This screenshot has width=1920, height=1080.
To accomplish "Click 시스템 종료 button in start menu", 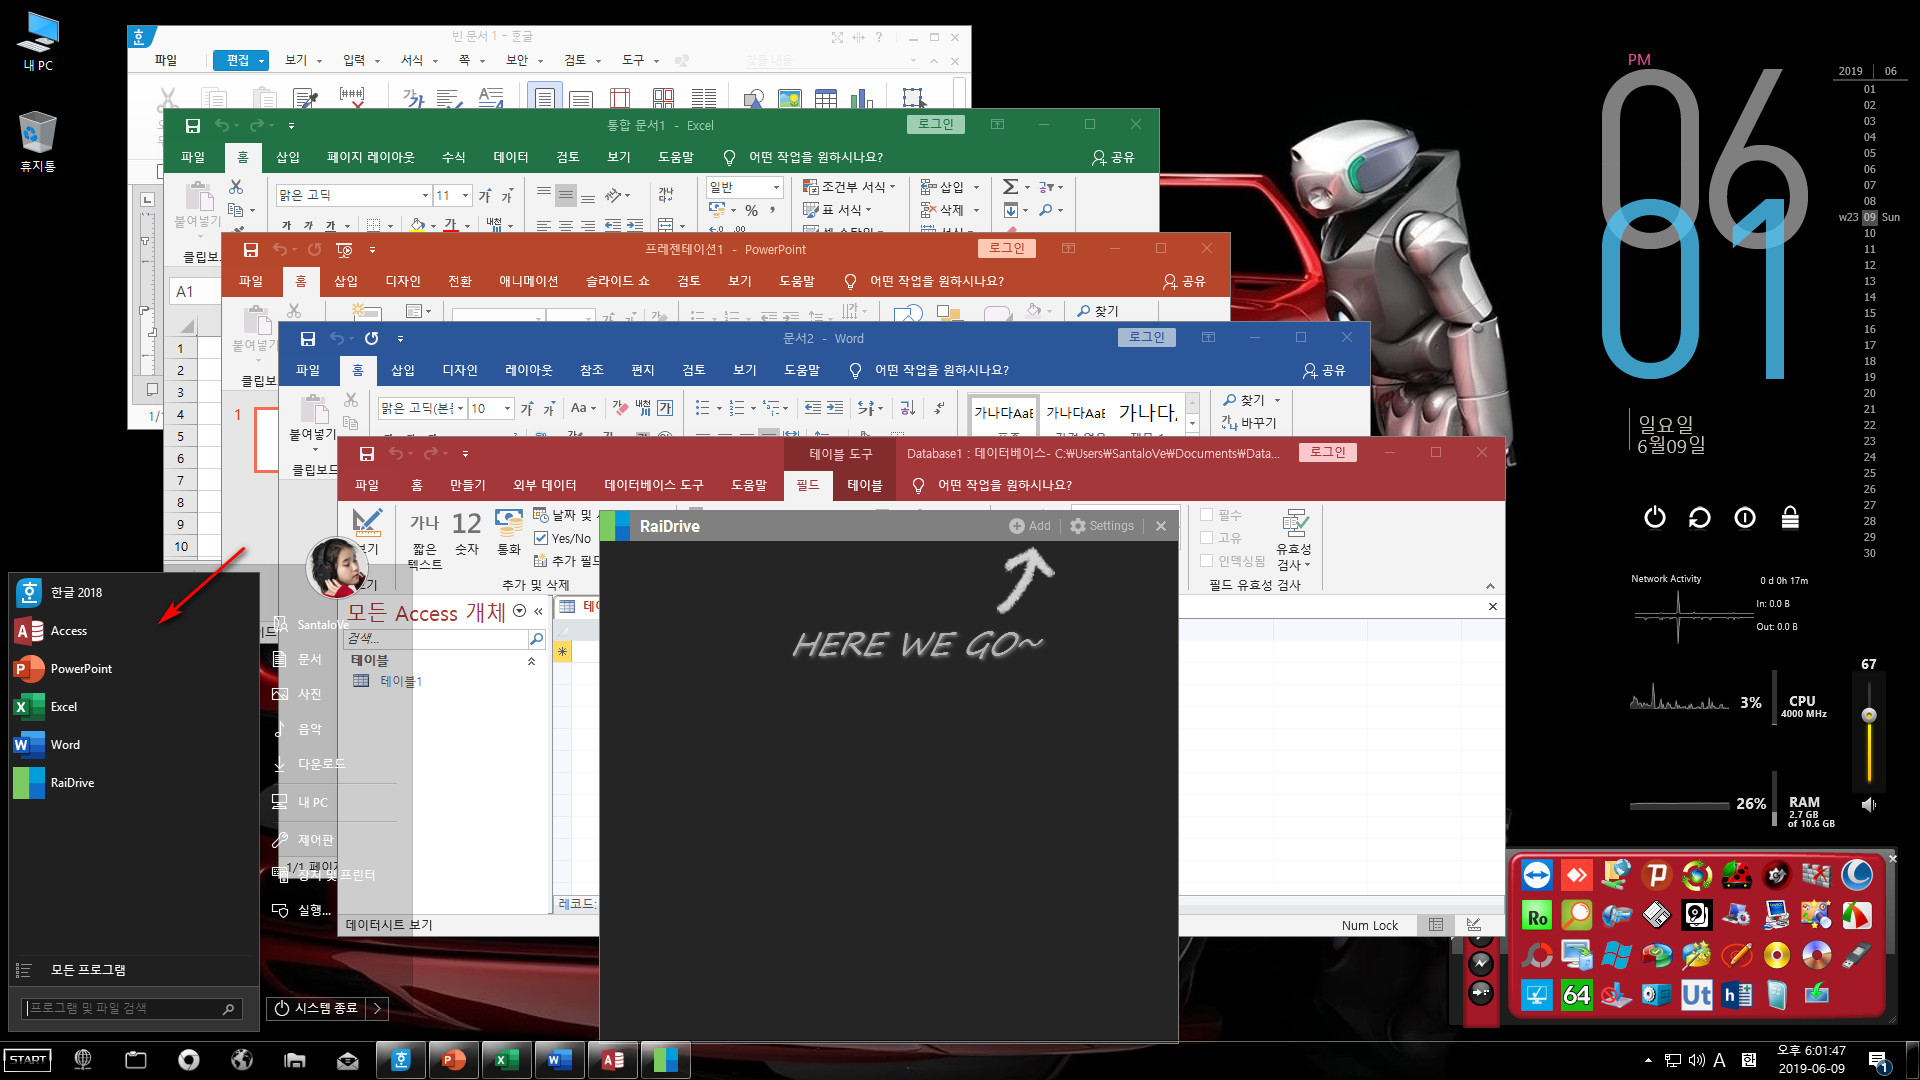I will pyautogui.click(x=316, y=1008).
